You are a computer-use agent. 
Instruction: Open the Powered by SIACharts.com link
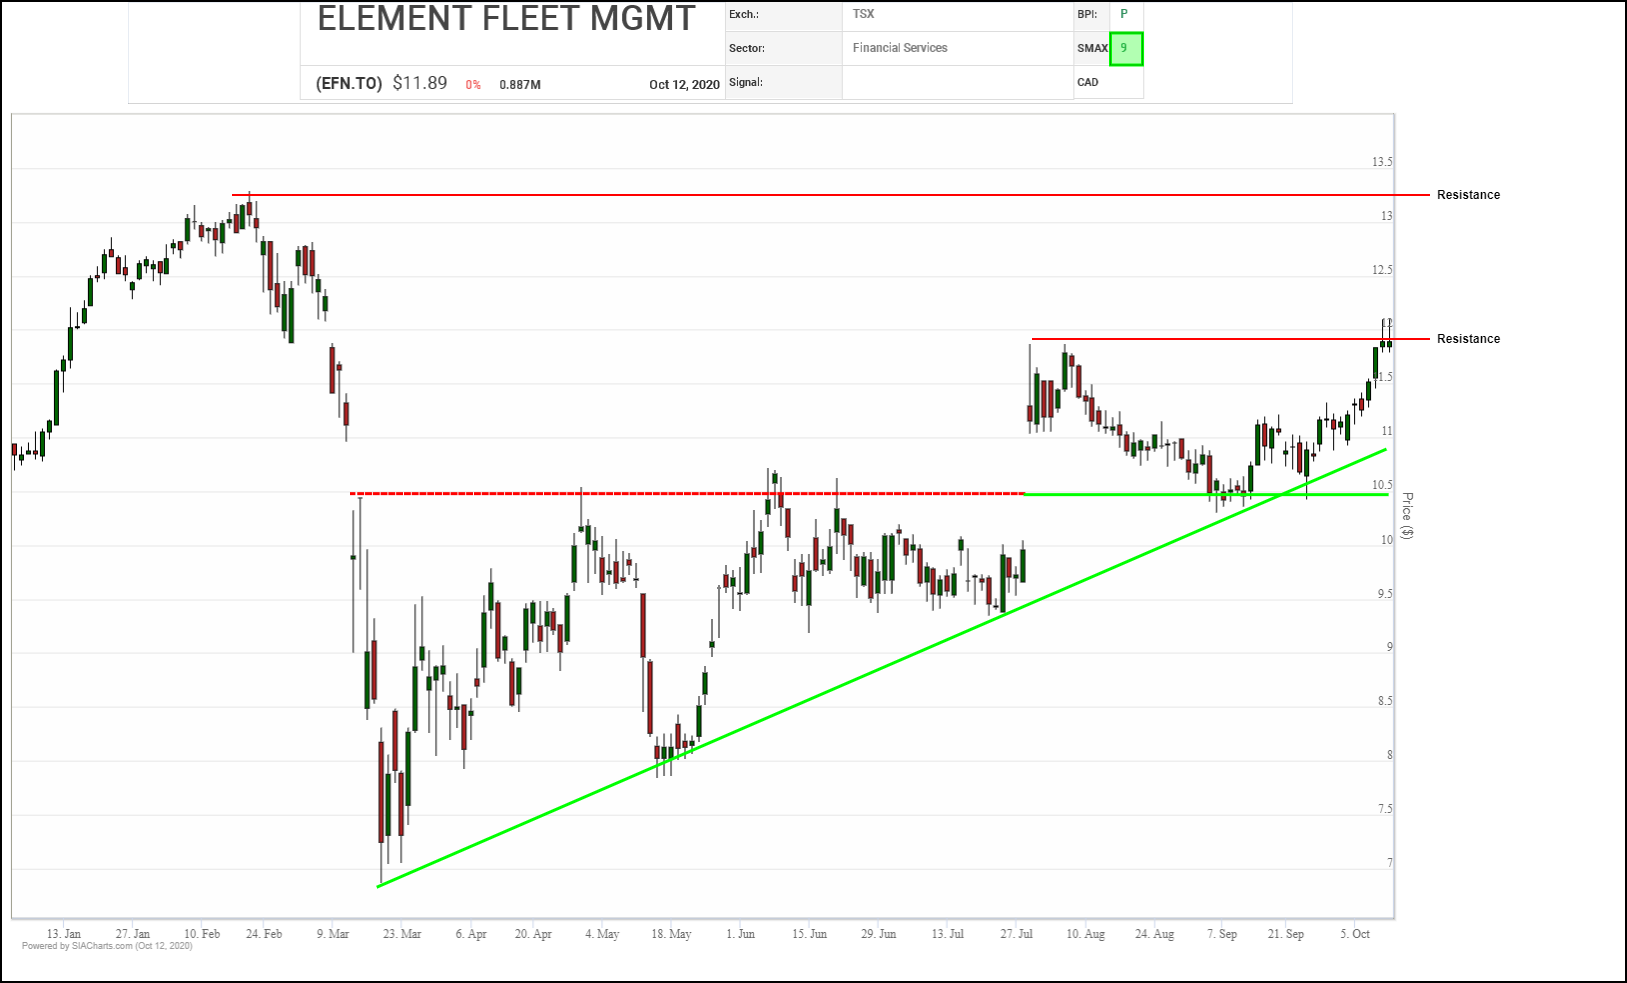107,946
